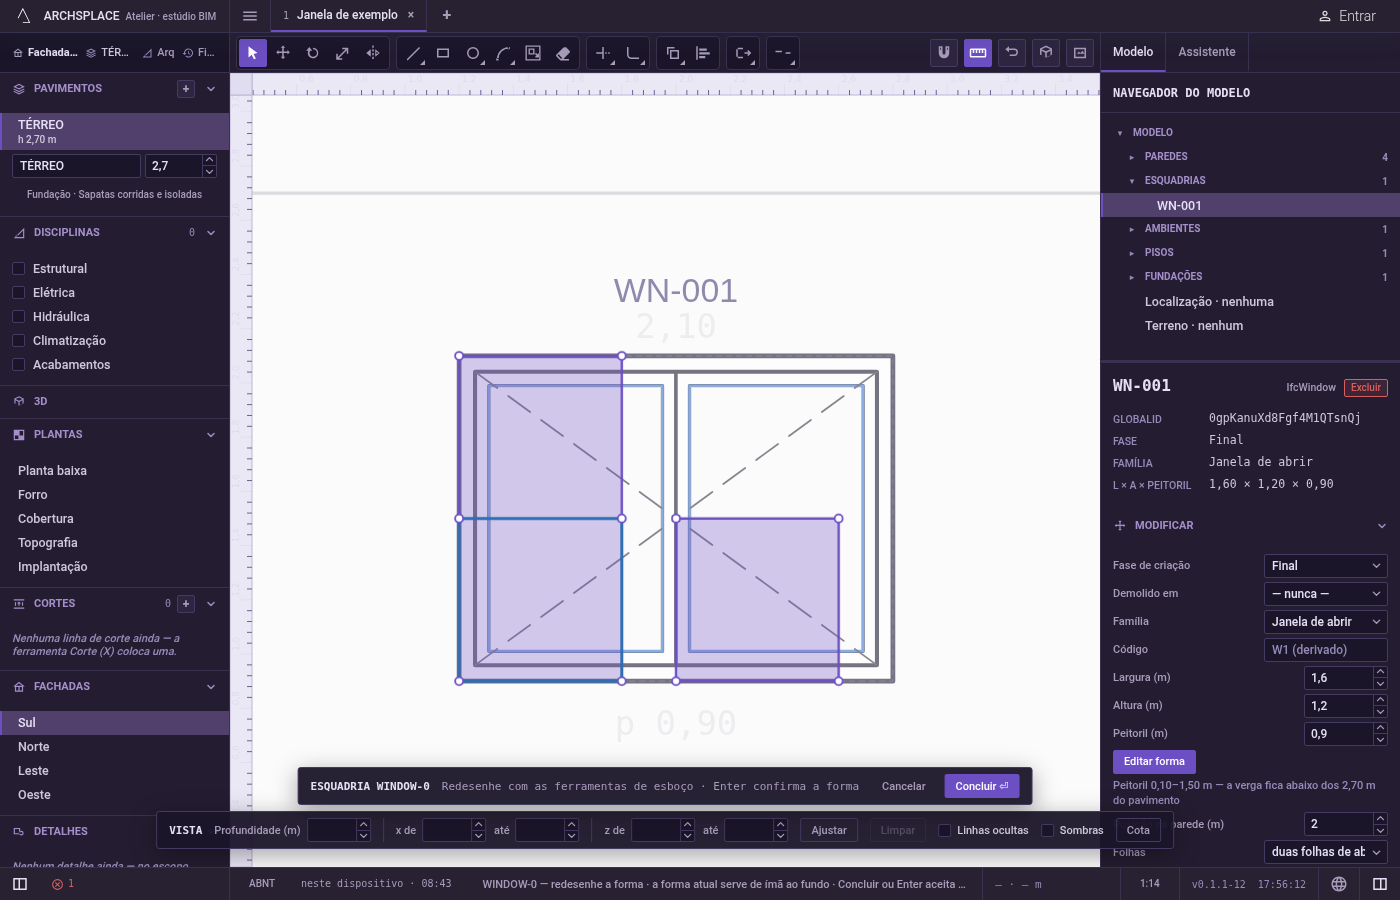Screen dimensions: 1400x900
Task: Click the Concluir button
Action: (982, 786)
